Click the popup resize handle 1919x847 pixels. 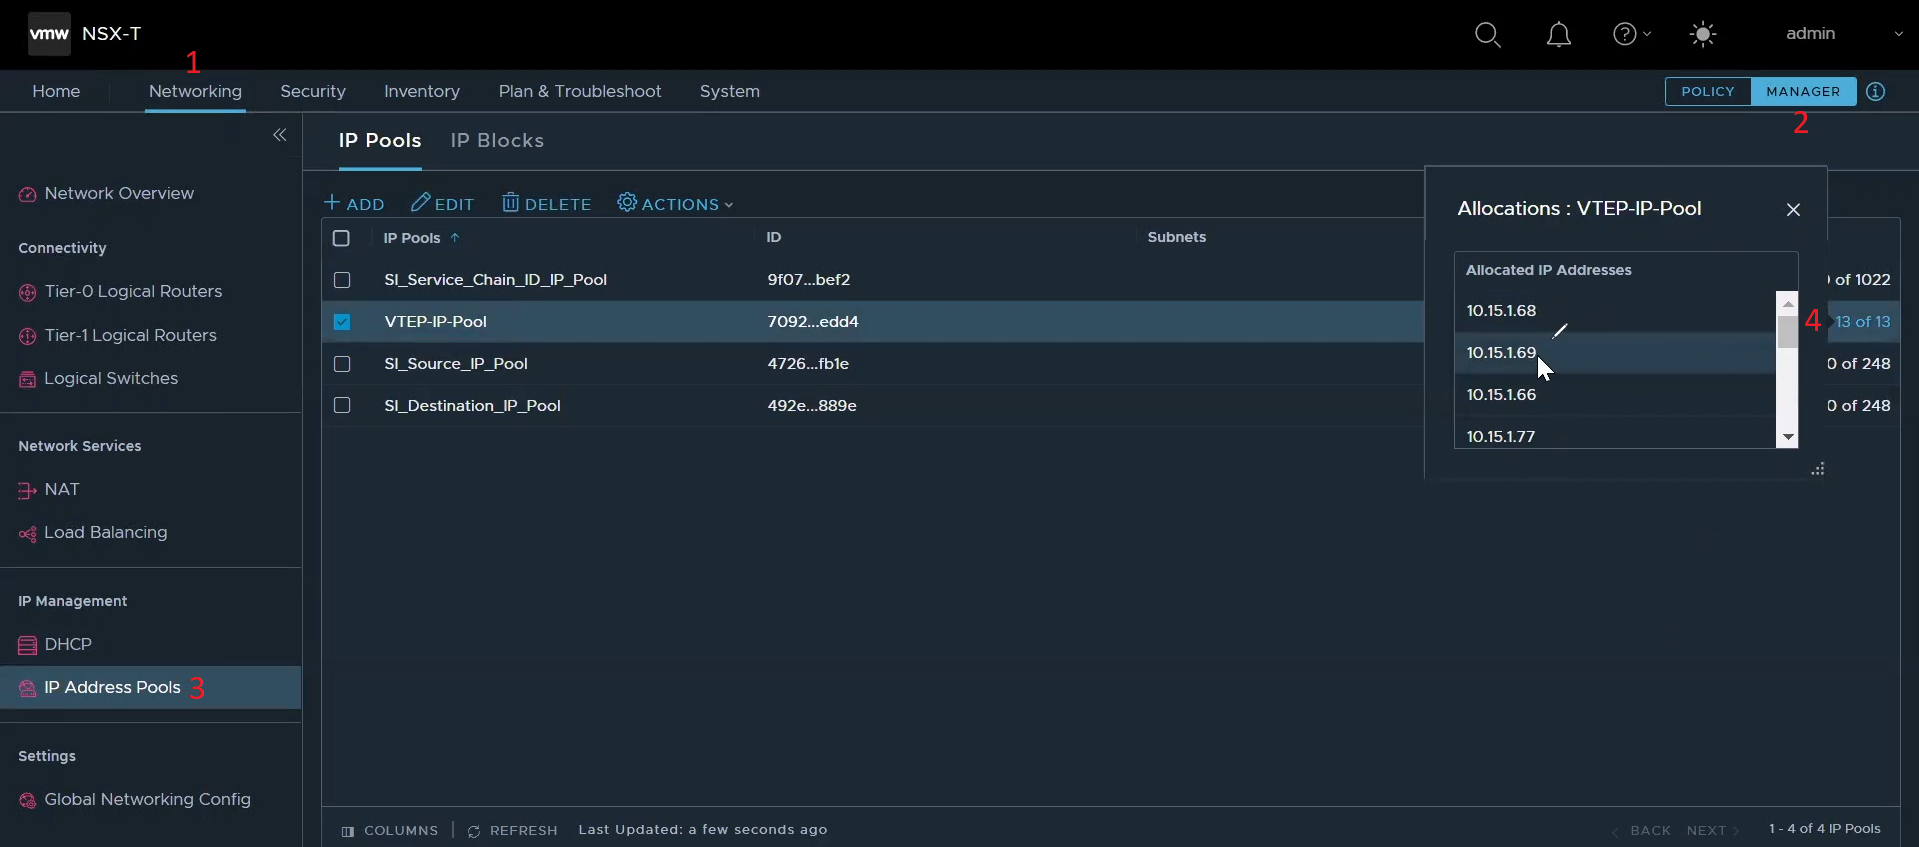point(1817,468)
